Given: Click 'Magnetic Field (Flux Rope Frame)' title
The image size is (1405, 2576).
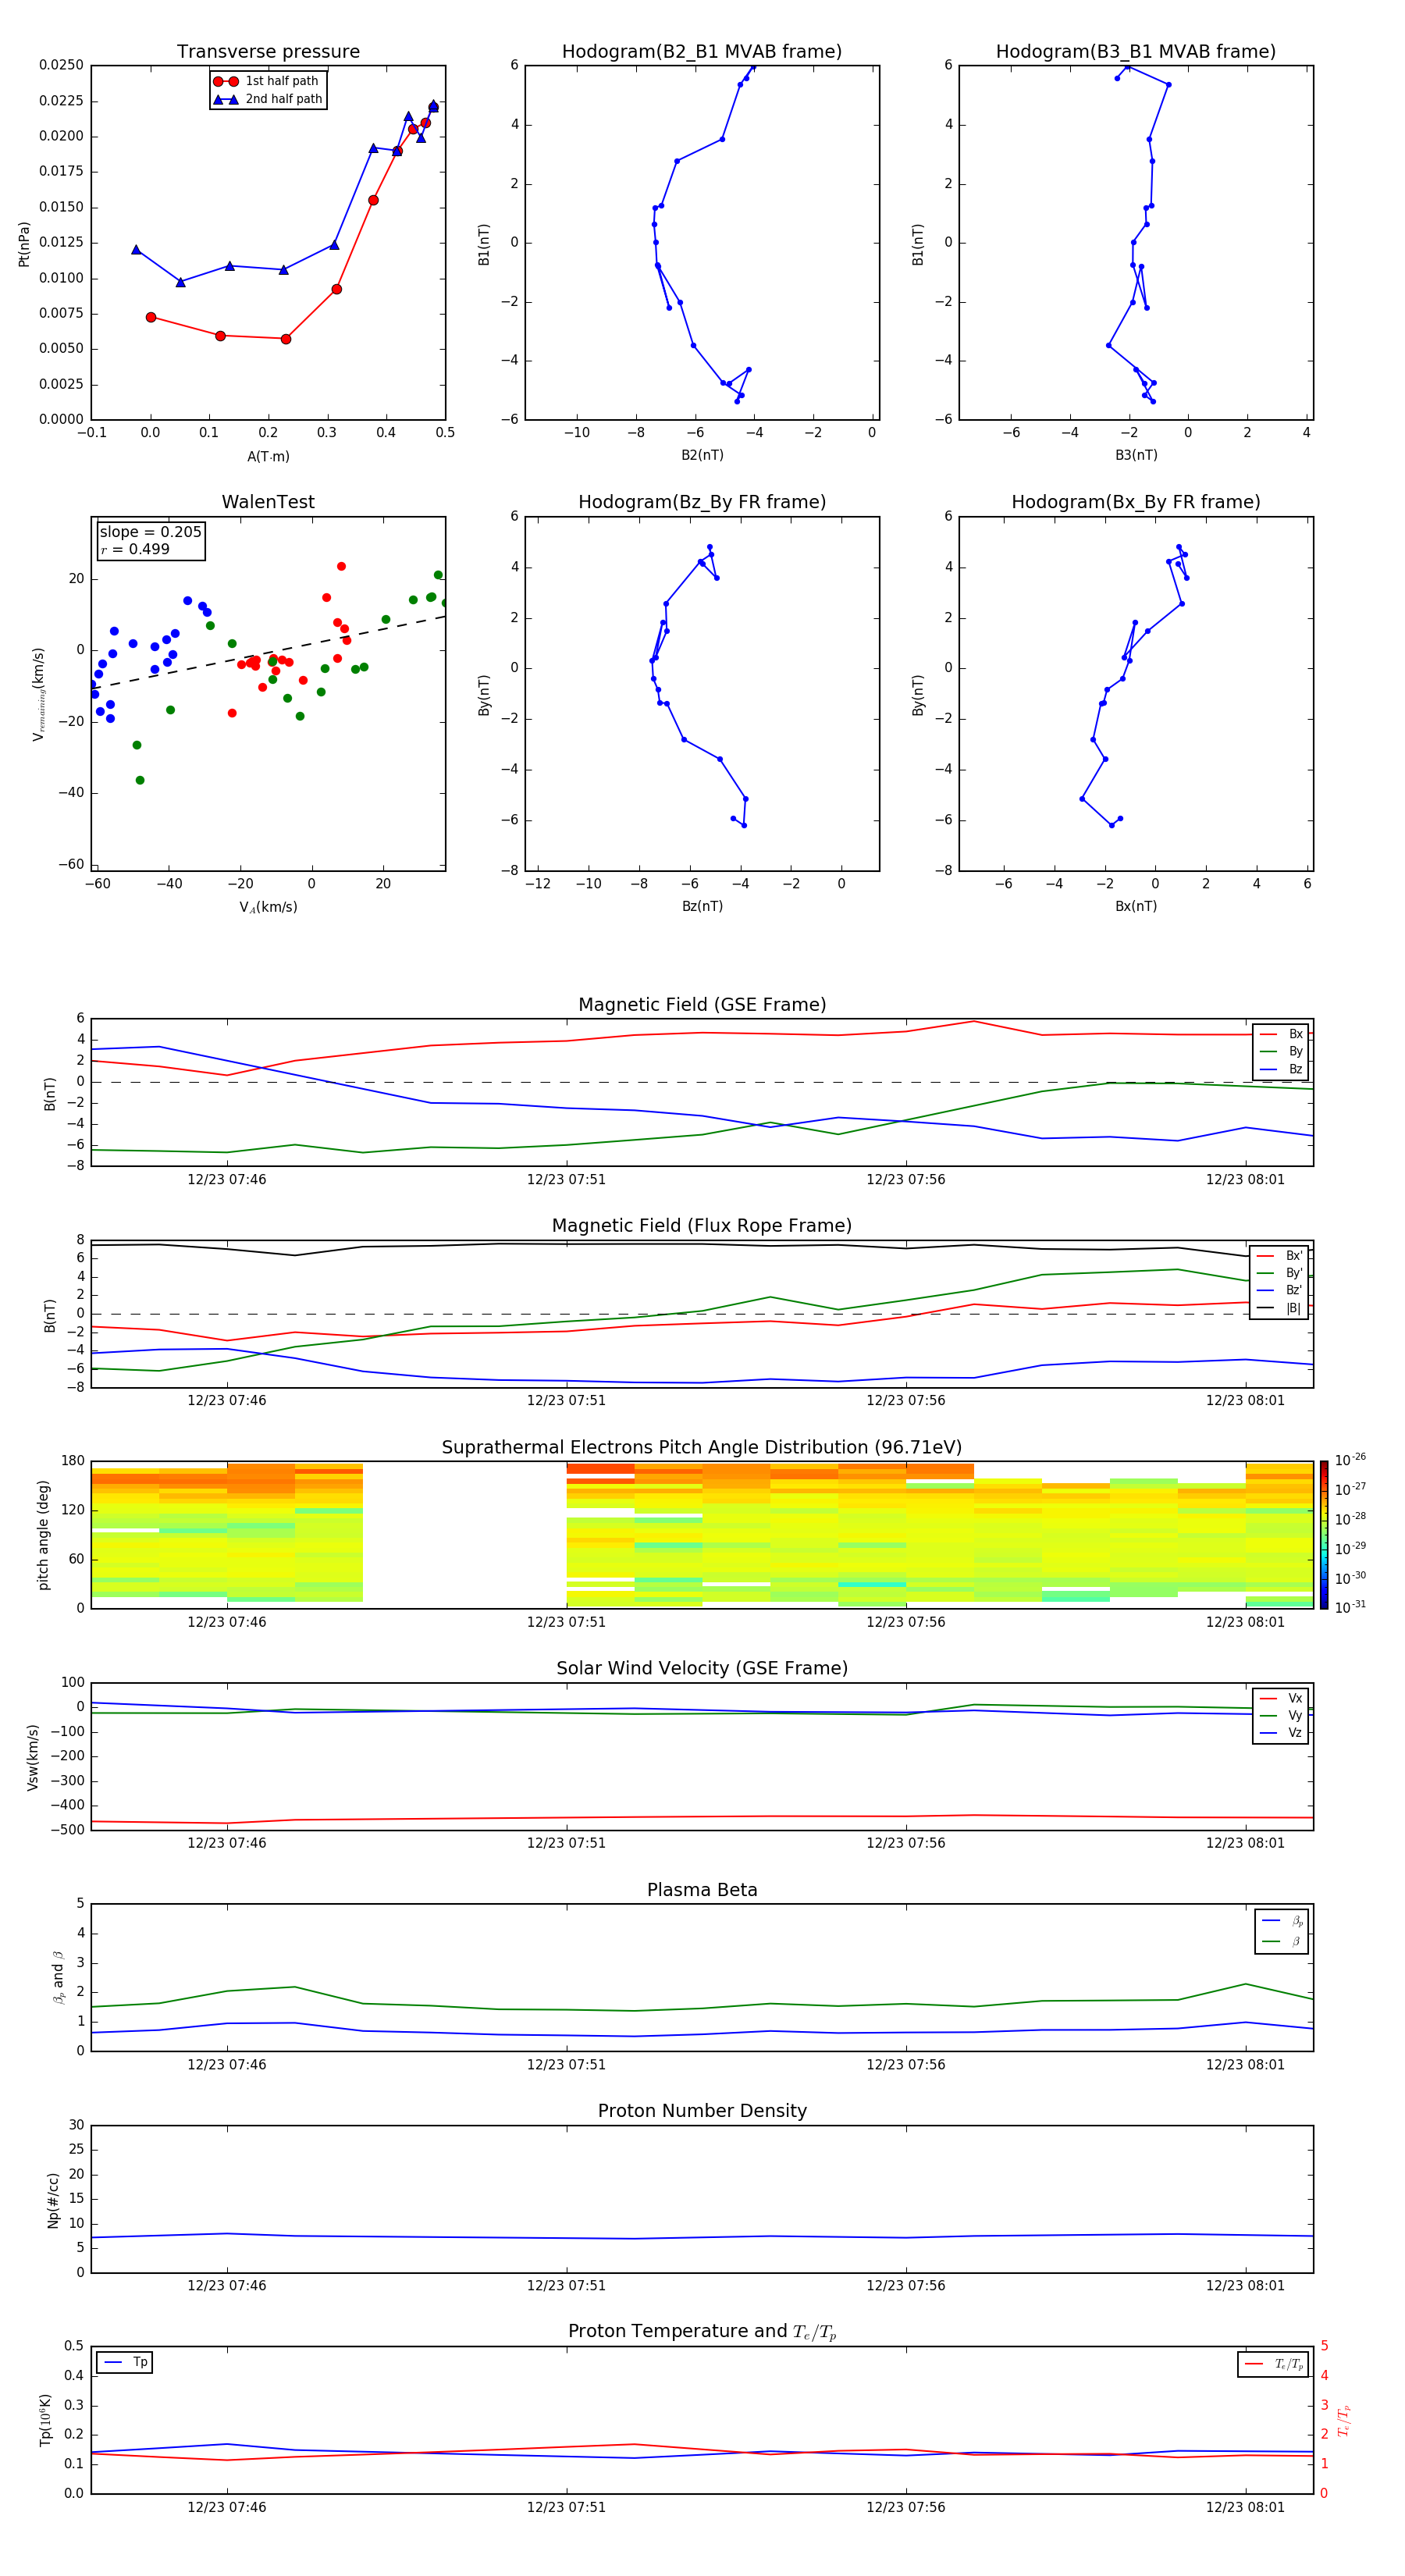Looking at the screenshot, I should [702, 1225].
